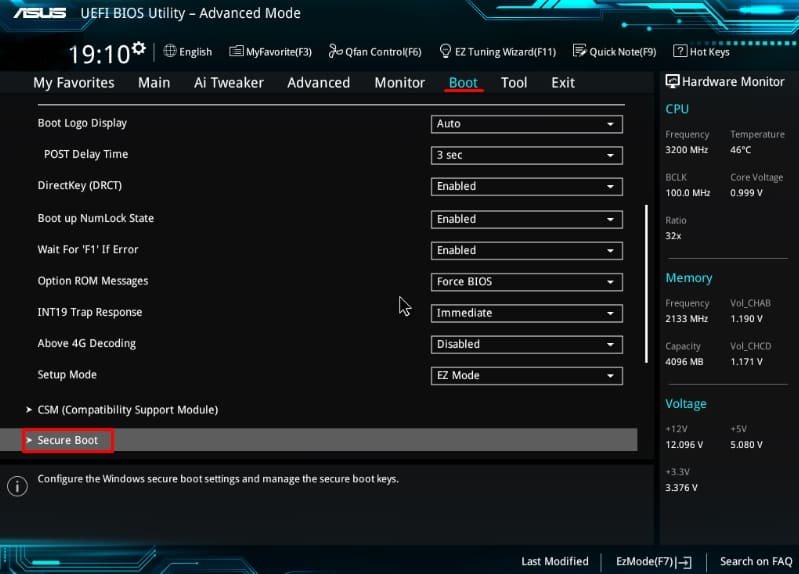The height and width of the screenshot is (574, 799).
Task: Open Boot up NumLock State dropdown
Action: click(x=526, y=219)
